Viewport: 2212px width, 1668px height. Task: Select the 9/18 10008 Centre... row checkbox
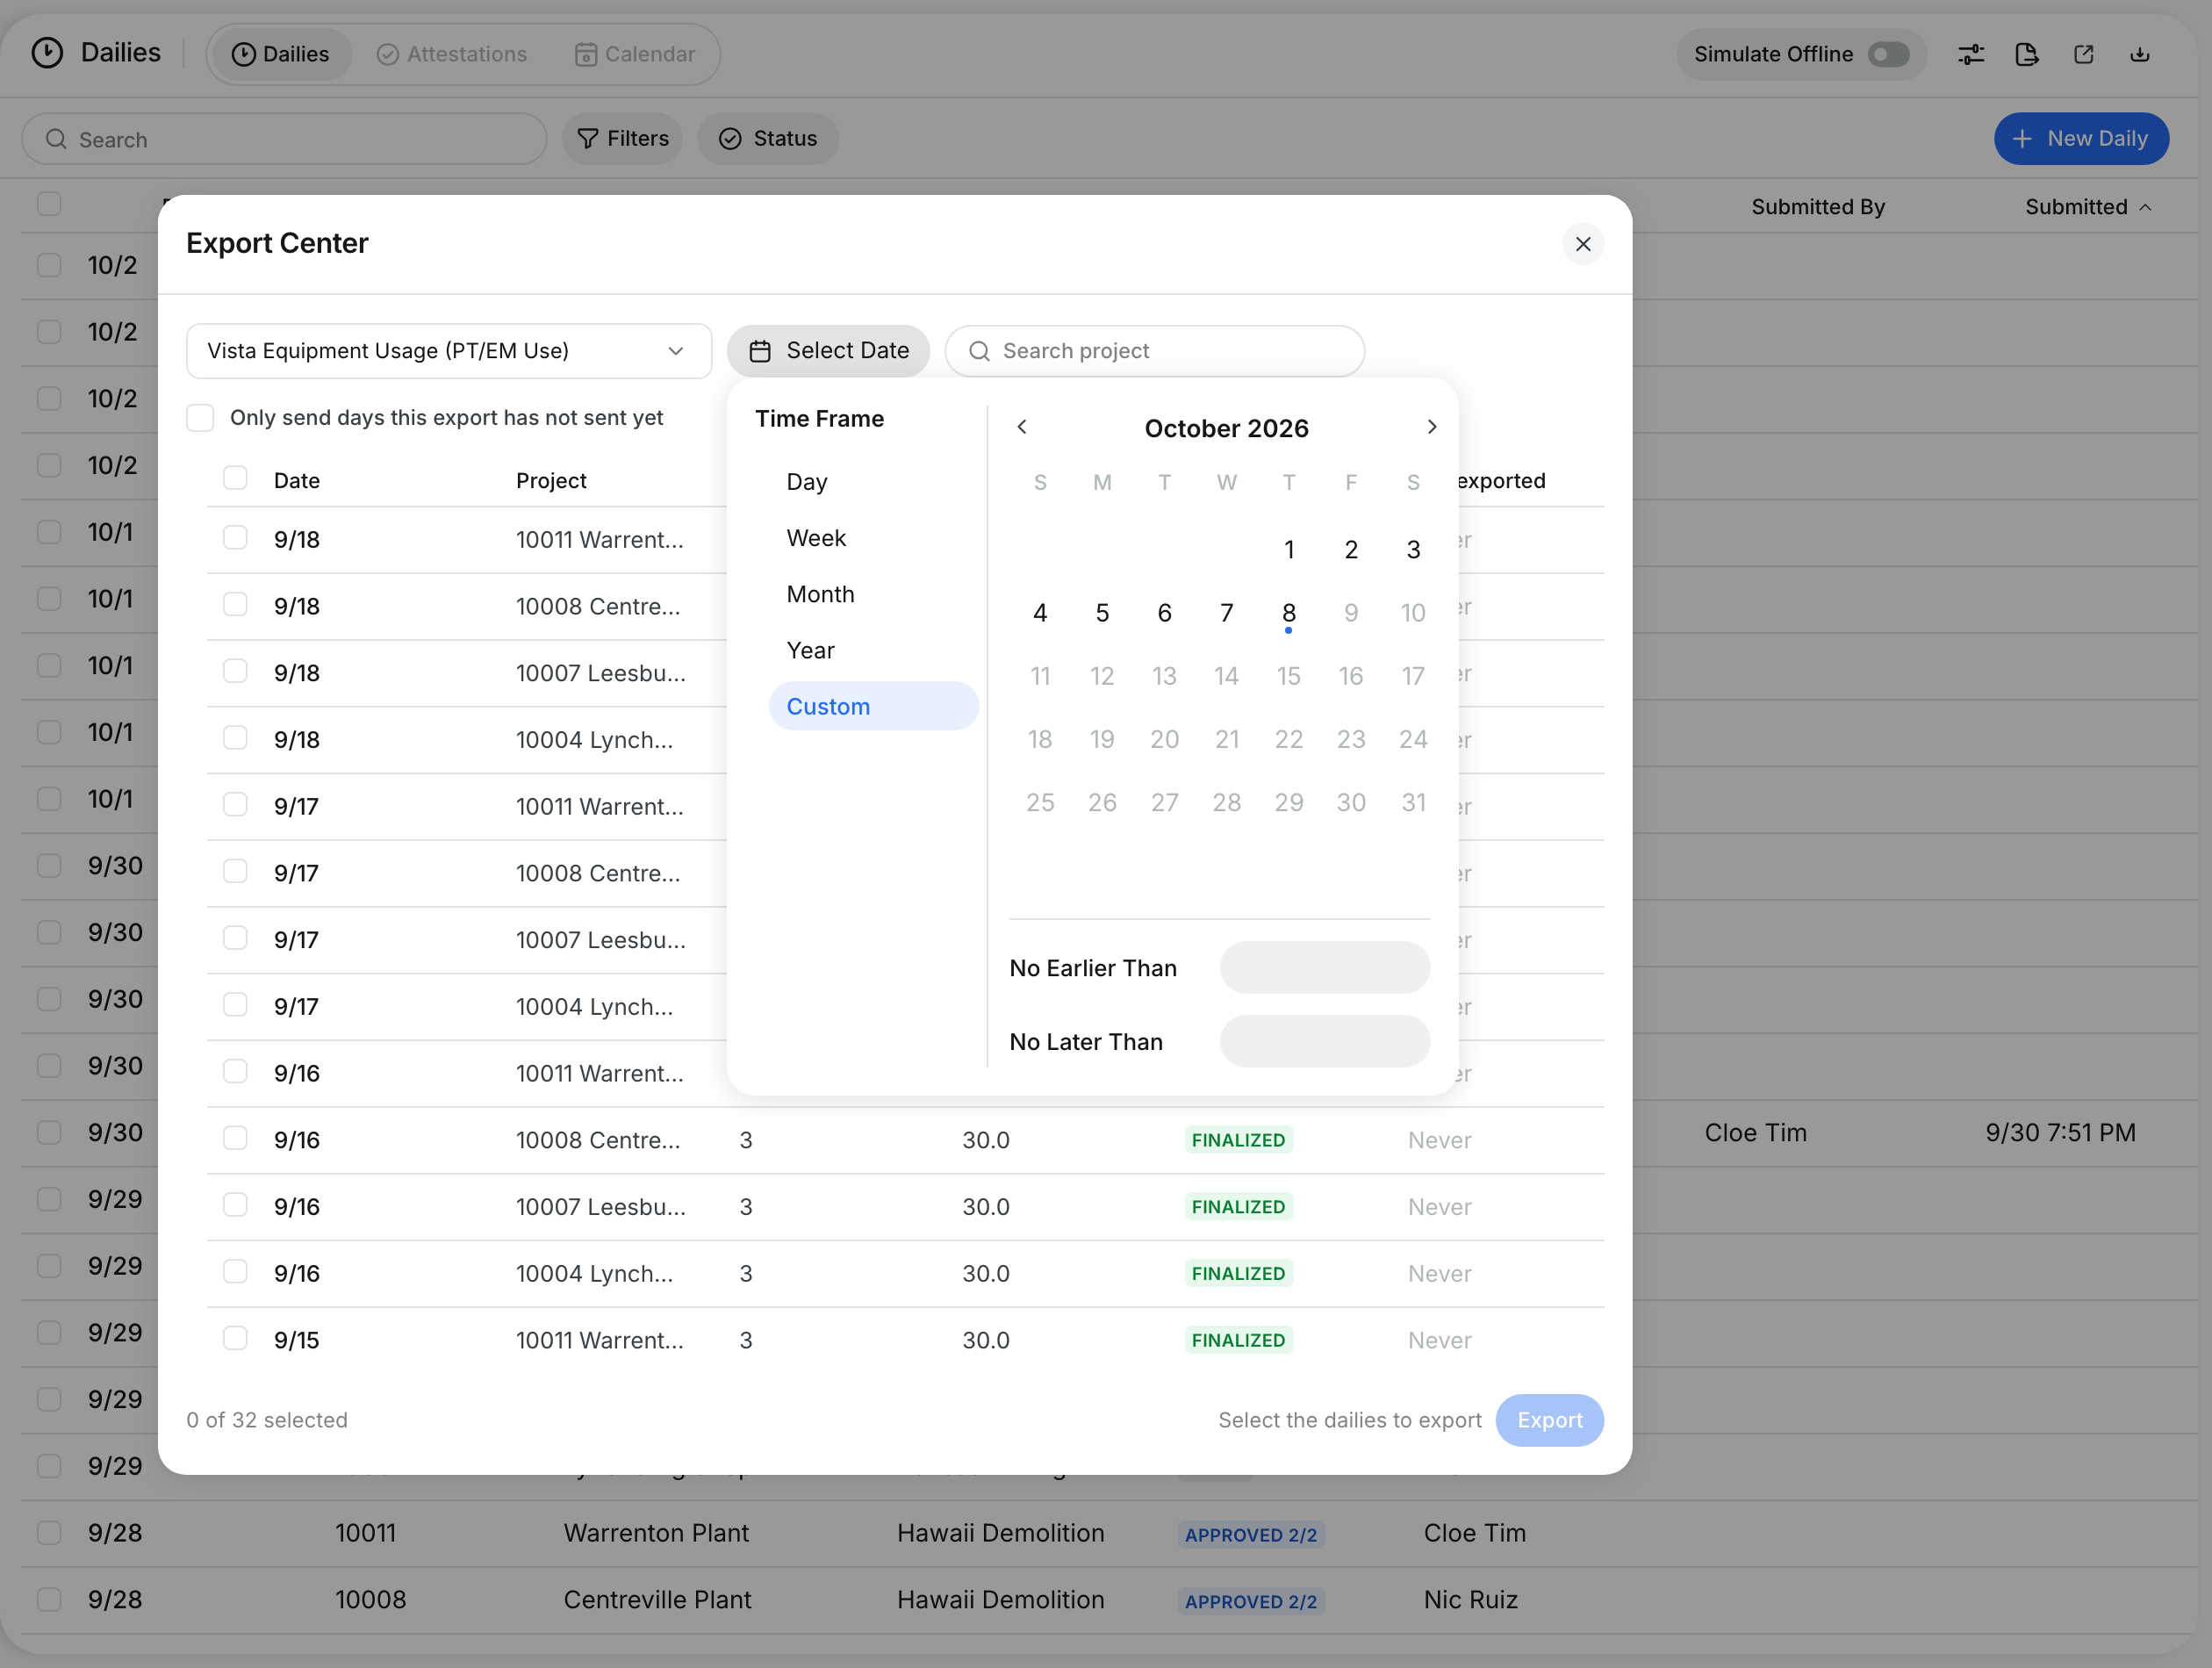235,605
